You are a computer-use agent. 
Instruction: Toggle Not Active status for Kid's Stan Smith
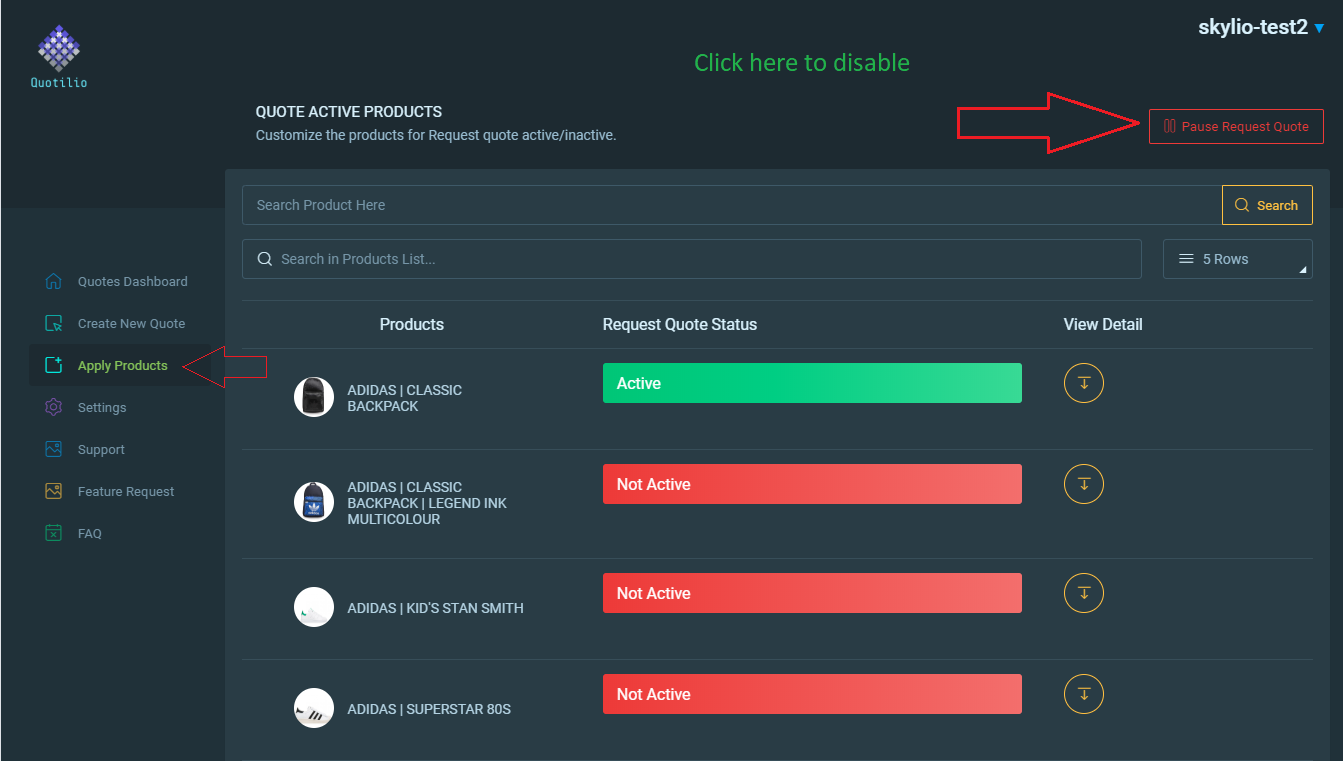click(x=812, y=593)
